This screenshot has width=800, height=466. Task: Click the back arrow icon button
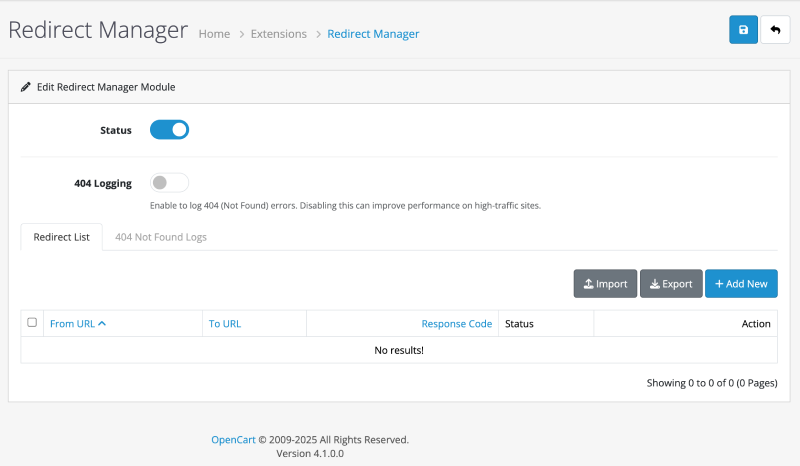pyautogui.click(x=775, y=30)
